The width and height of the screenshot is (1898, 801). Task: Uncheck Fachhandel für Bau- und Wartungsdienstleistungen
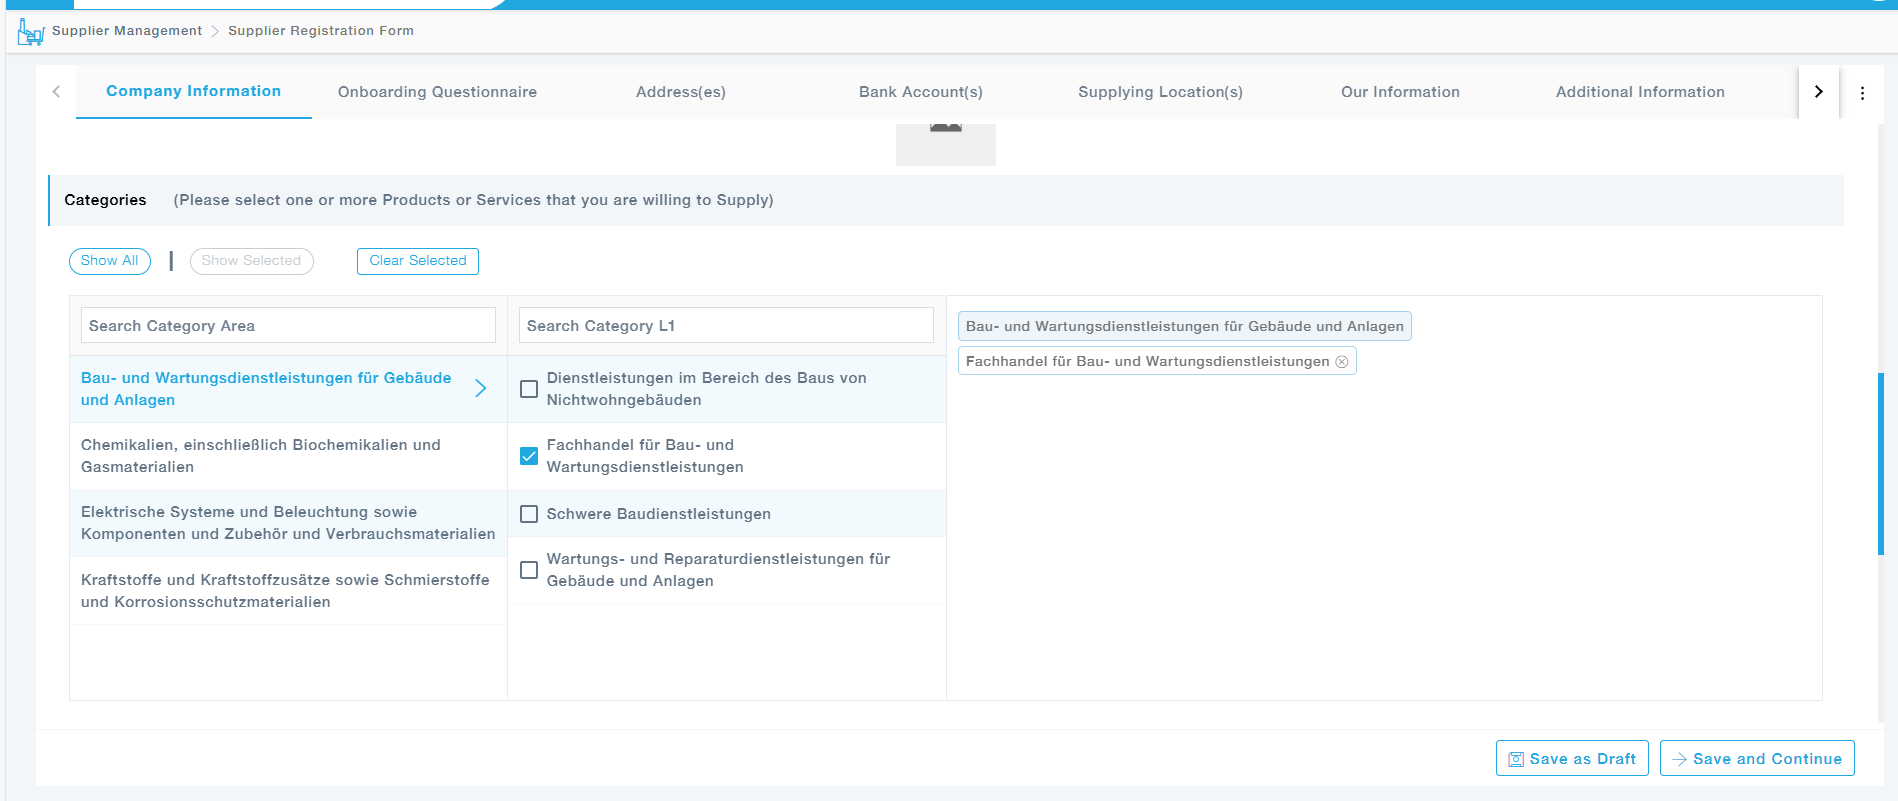[x=529, y=456]
